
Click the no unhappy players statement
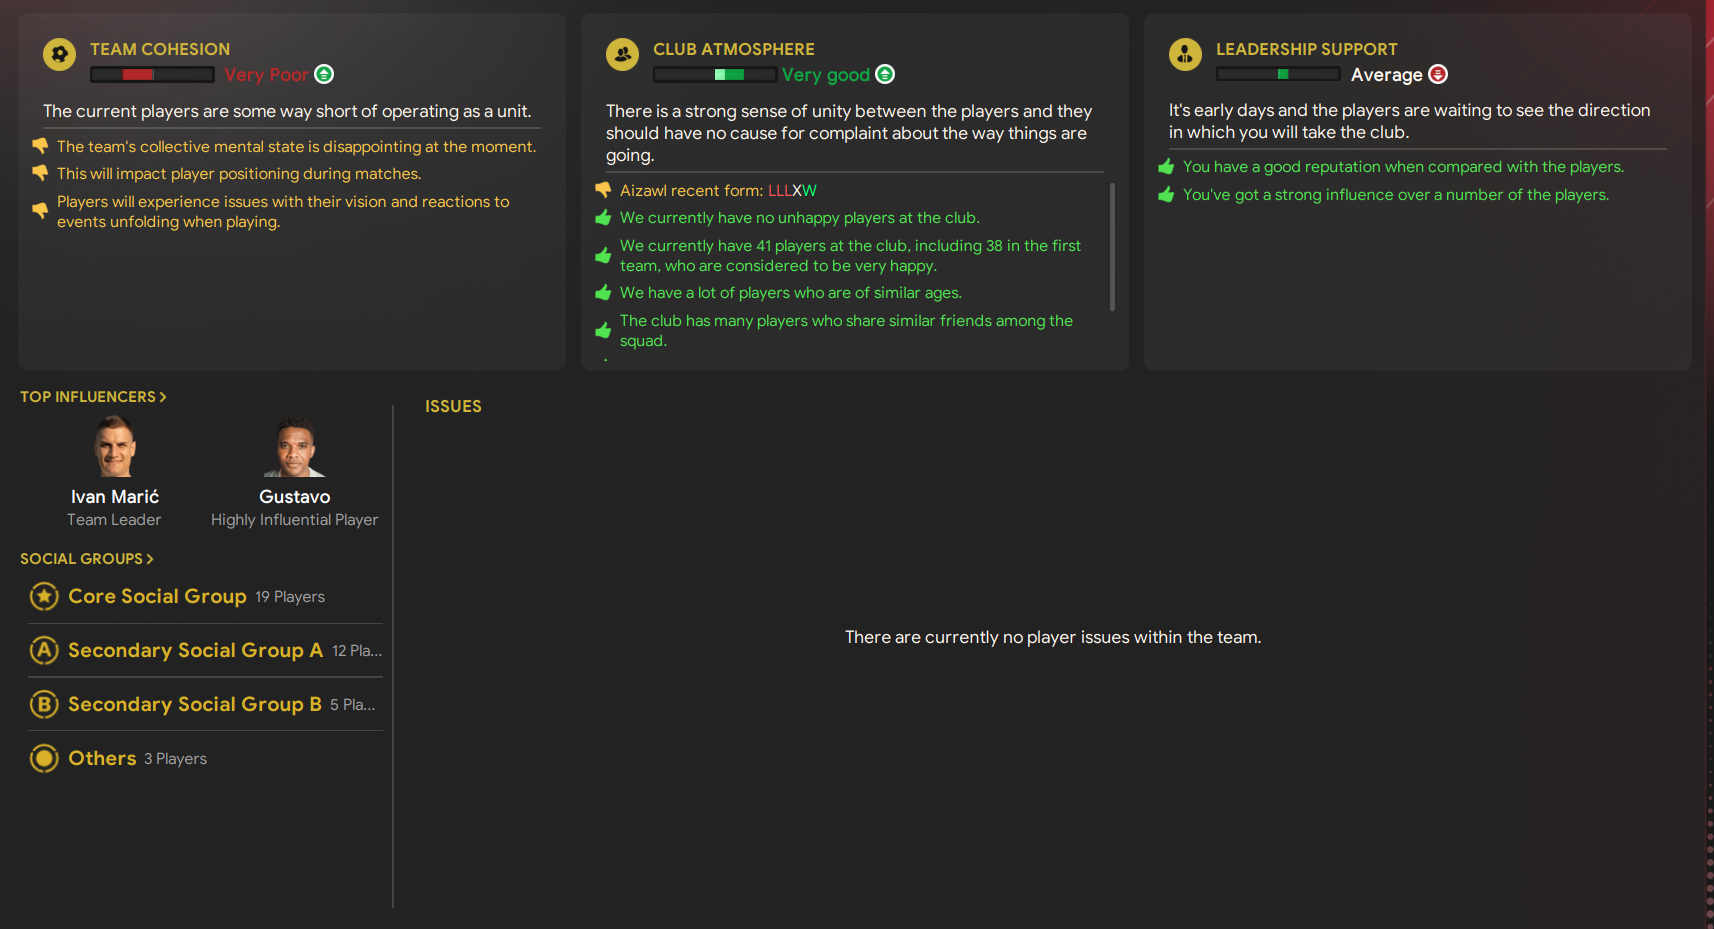tap(799, 217)
